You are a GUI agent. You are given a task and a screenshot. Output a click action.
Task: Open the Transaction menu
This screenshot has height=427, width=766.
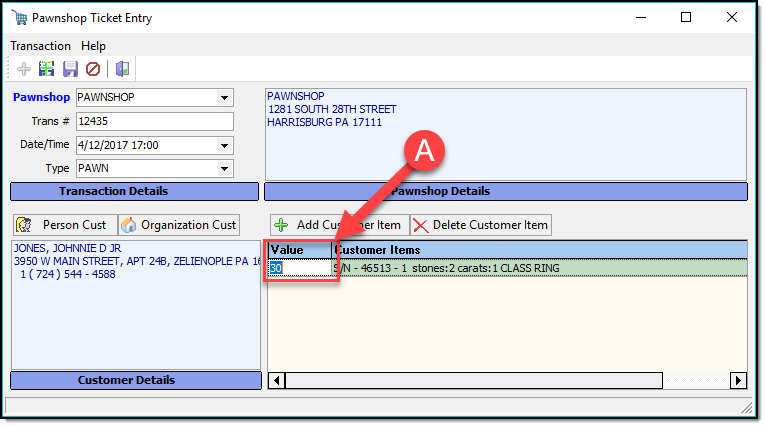[x=40, y=46]
